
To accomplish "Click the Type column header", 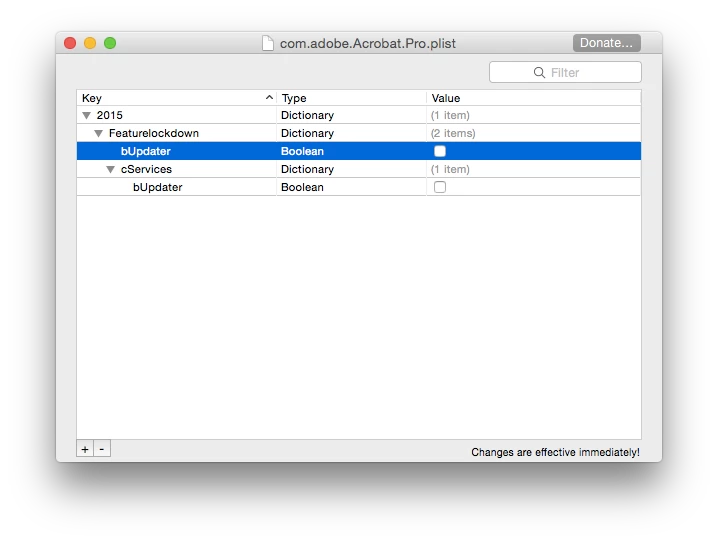I will tap(351, 98).
